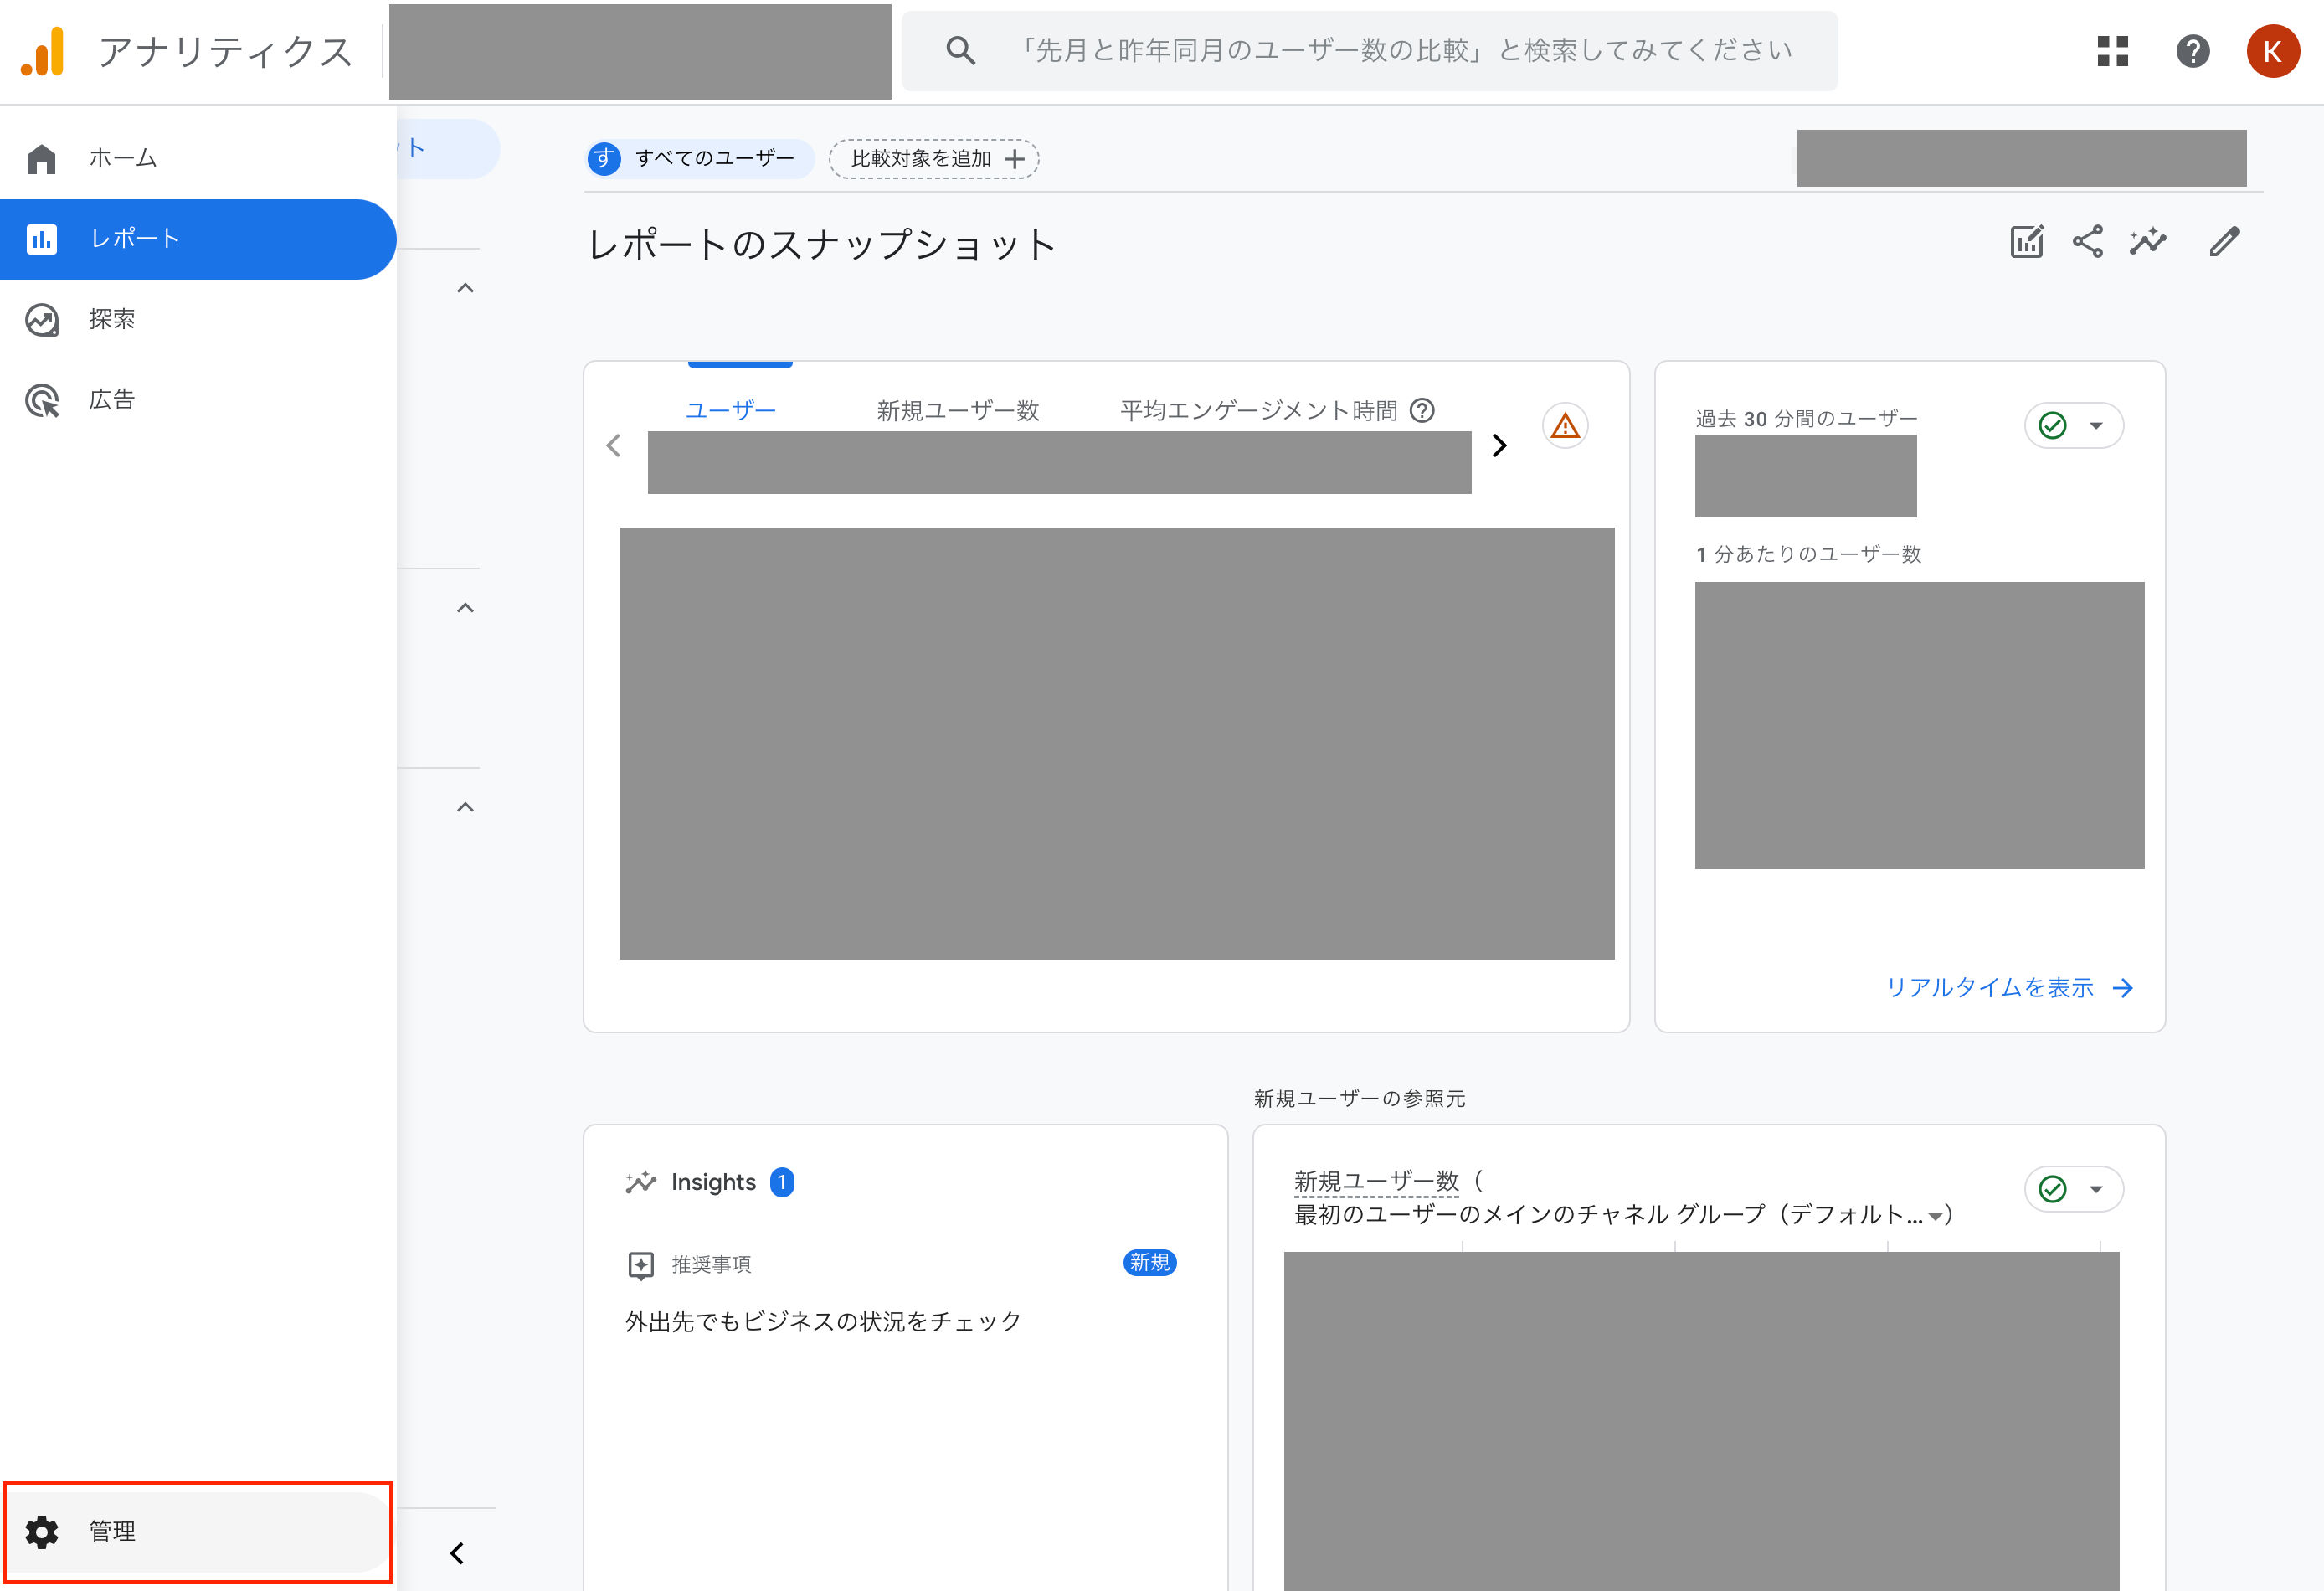Click the 1 分あたりのユーザー数 label
Viewport: 2324px width, 1591px height.
pyautogui.click(x=1808, y=554)
